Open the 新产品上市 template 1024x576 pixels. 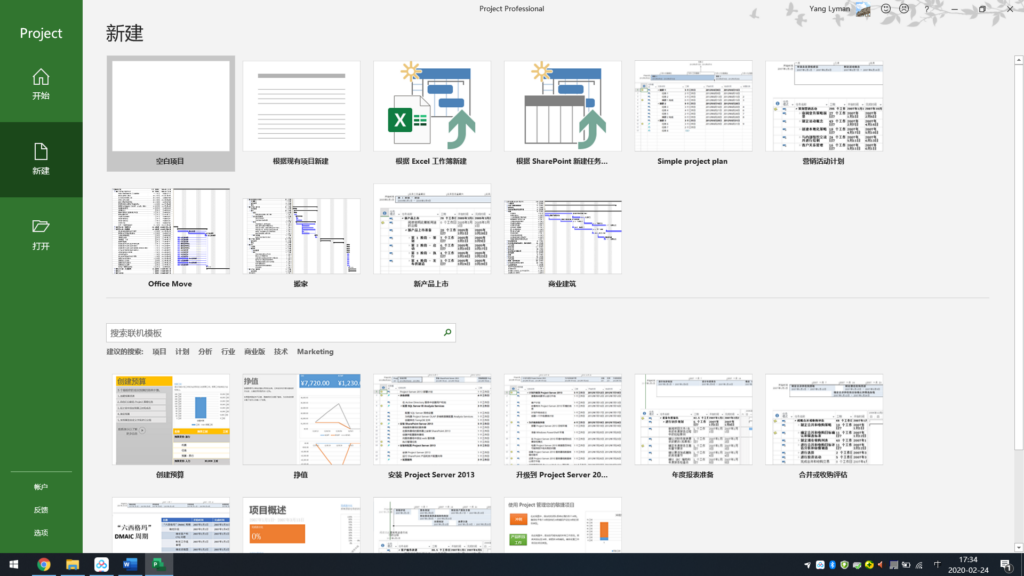[432, 229]
